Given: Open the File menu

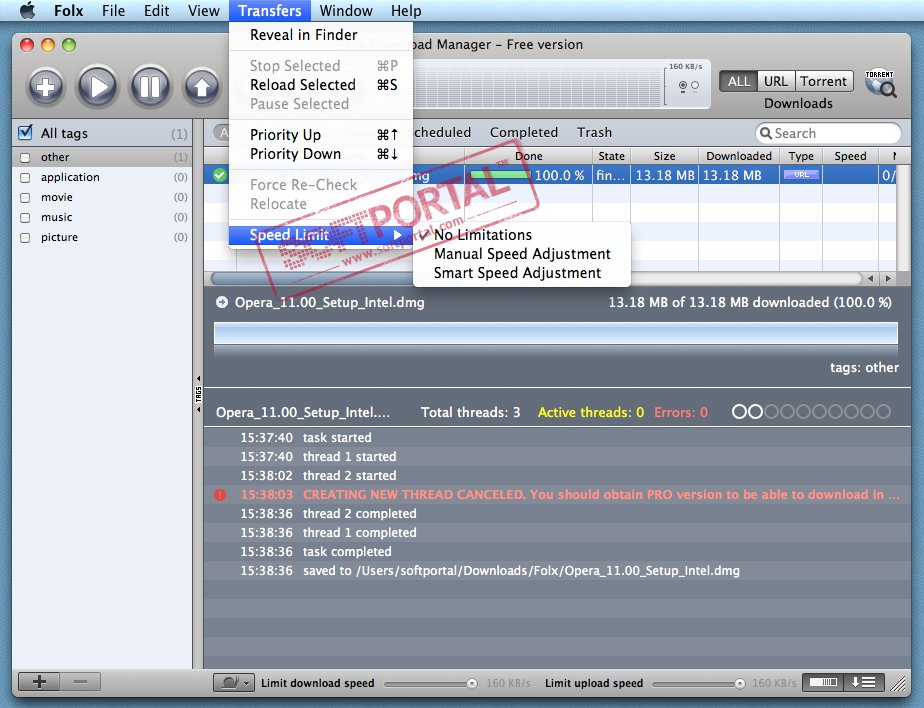Looking at the screenshot, I should (113, 11).
